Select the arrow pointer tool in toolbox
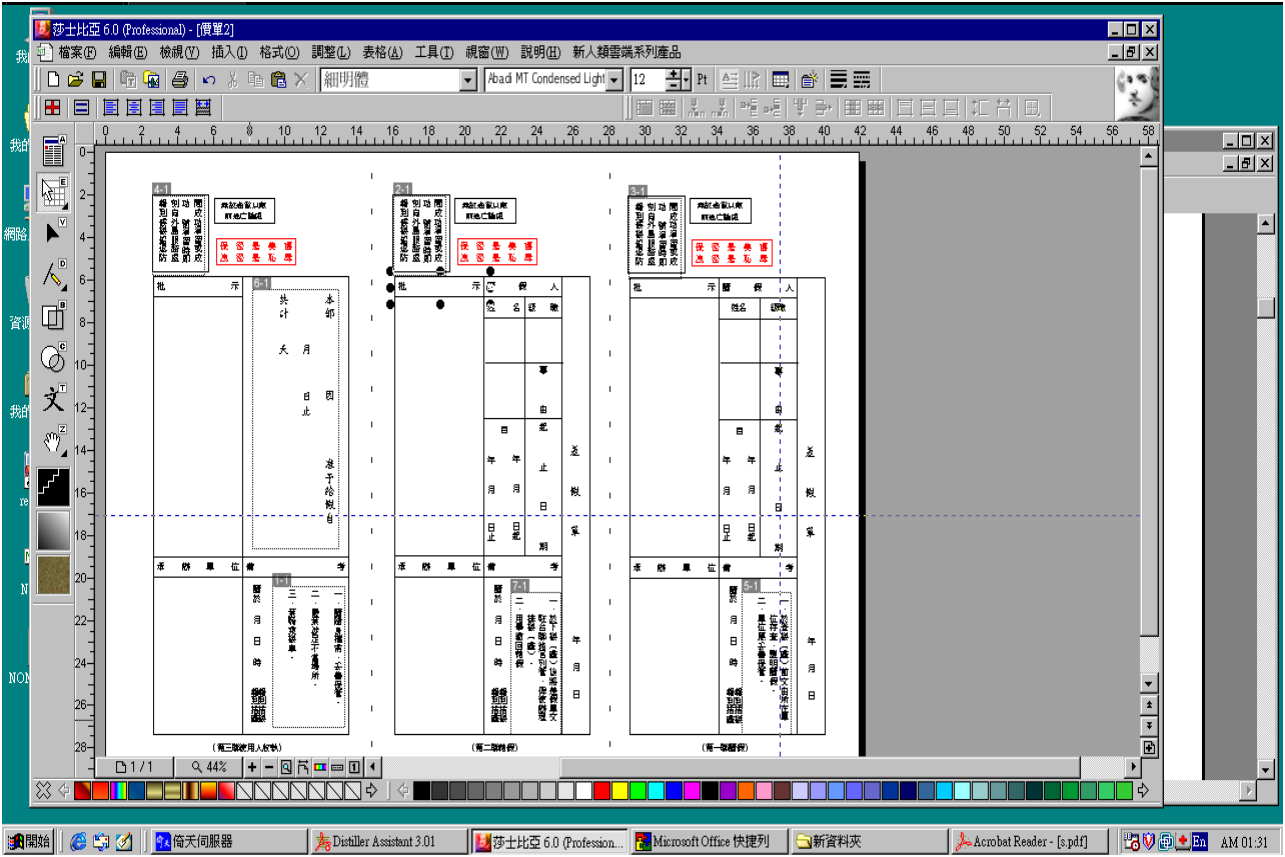This screenshot has height=857, width=1285. (54, 233)
